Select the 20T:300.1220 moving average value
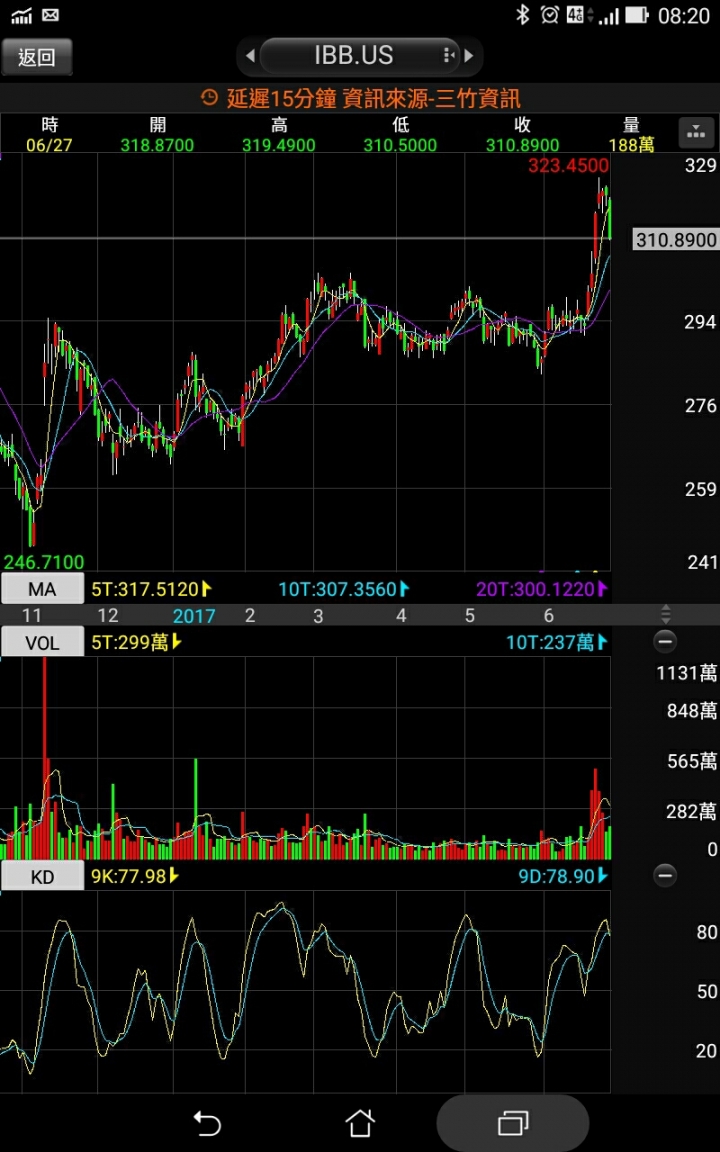The height and width of the screenshot is (1152, 720). tap(542, 588)
